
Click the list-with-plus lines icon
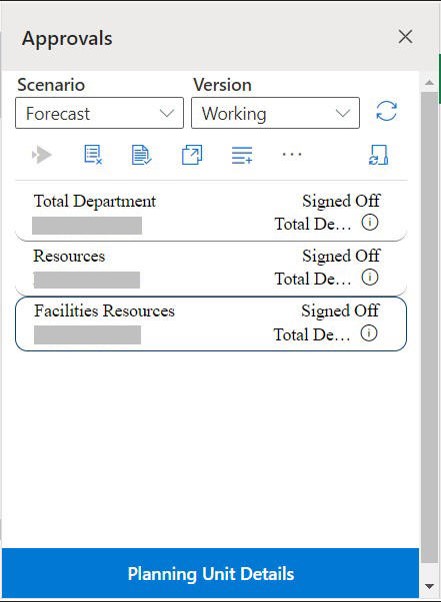point(242,155)
